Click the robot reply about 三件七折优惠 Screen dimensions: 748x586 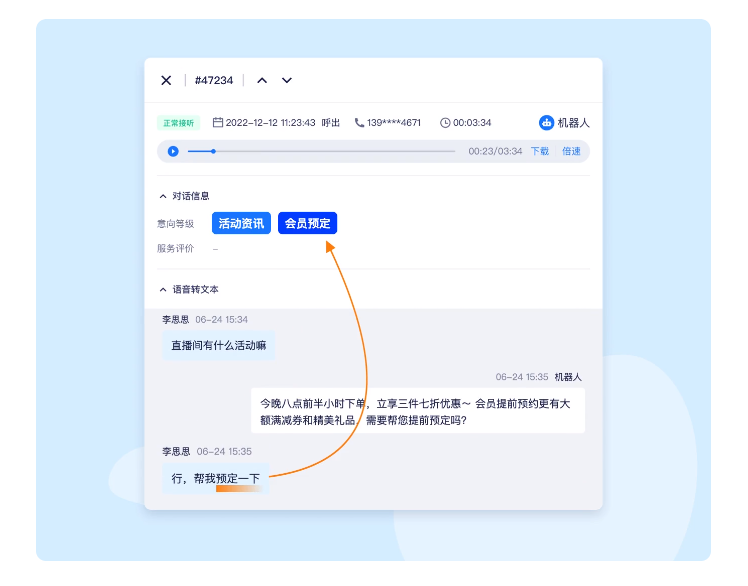click(418, 411)
